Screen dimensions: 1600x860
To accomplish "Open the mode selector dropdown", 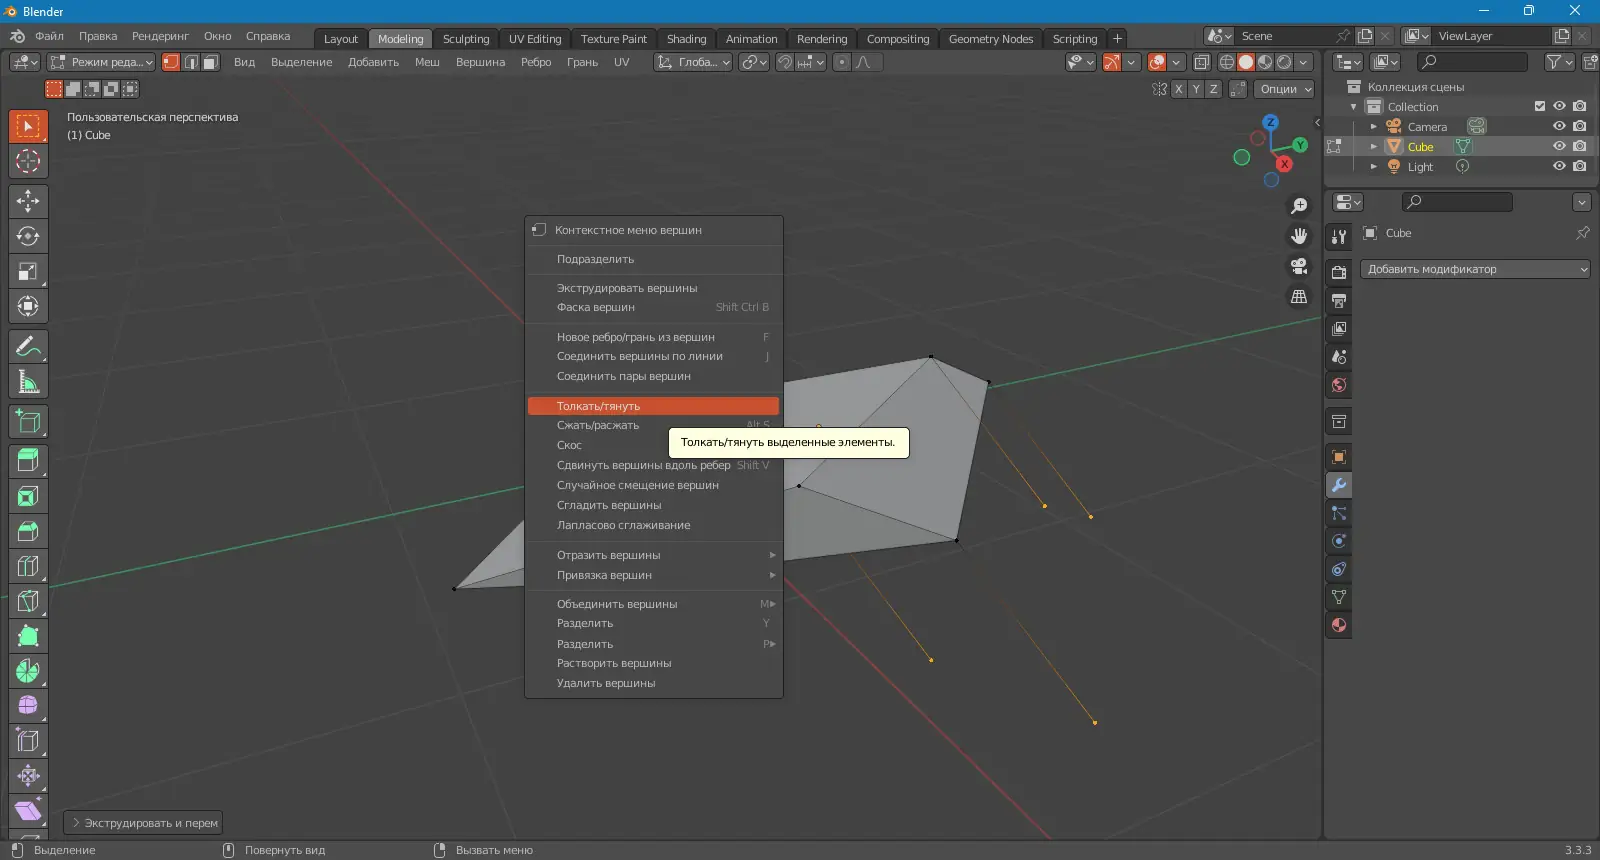I will [x=102, y=62].
